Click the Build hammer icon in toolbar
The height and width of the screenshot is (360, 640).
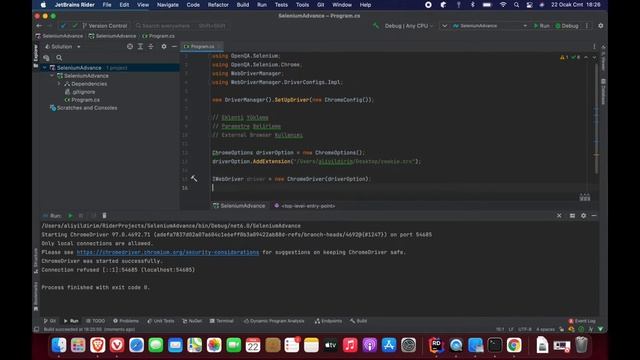[x=376, y=26]
